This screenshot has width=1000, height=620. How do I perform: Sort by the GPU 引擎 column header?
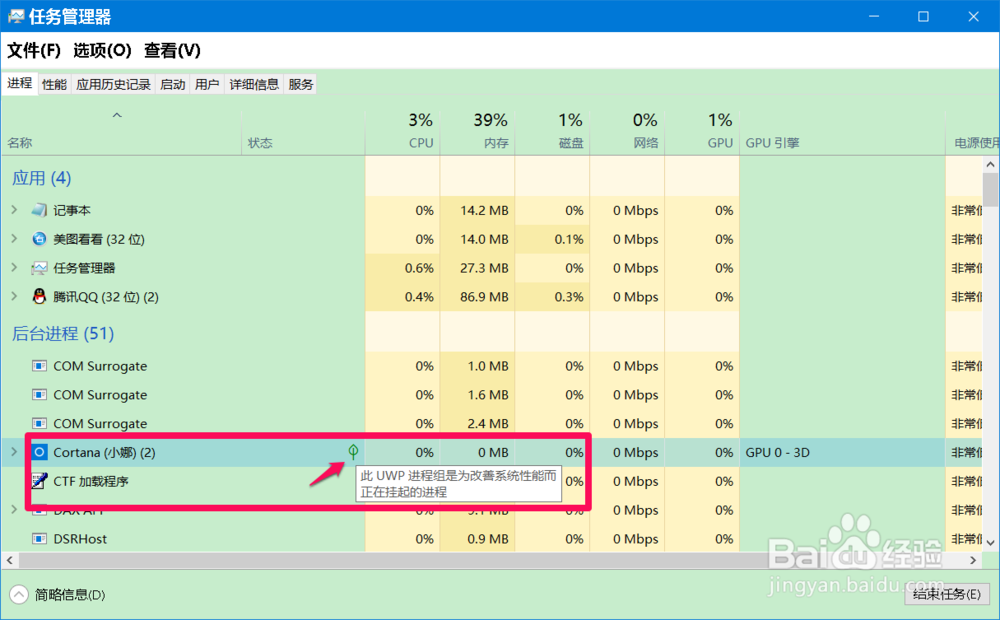pos(842,133)
